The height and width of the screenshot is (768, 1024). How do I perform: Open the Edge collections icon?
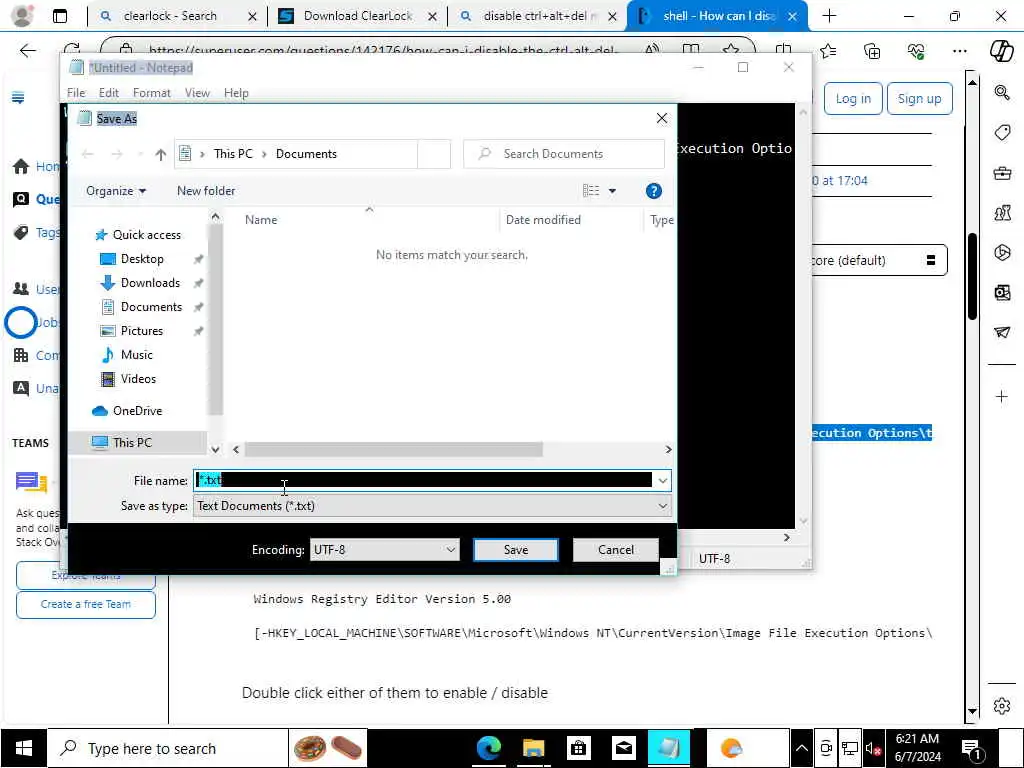coord(872,50)
